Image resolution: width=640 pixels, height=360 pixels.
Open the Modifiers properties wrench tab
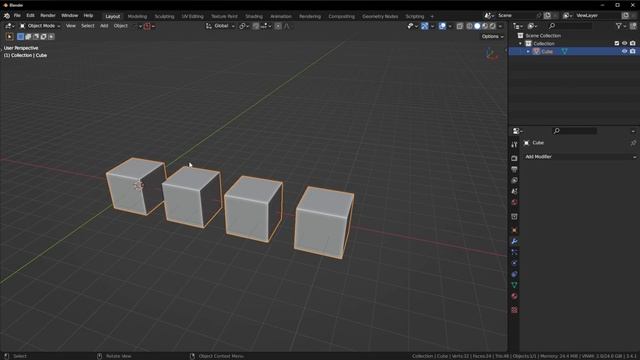click(514, 241)
